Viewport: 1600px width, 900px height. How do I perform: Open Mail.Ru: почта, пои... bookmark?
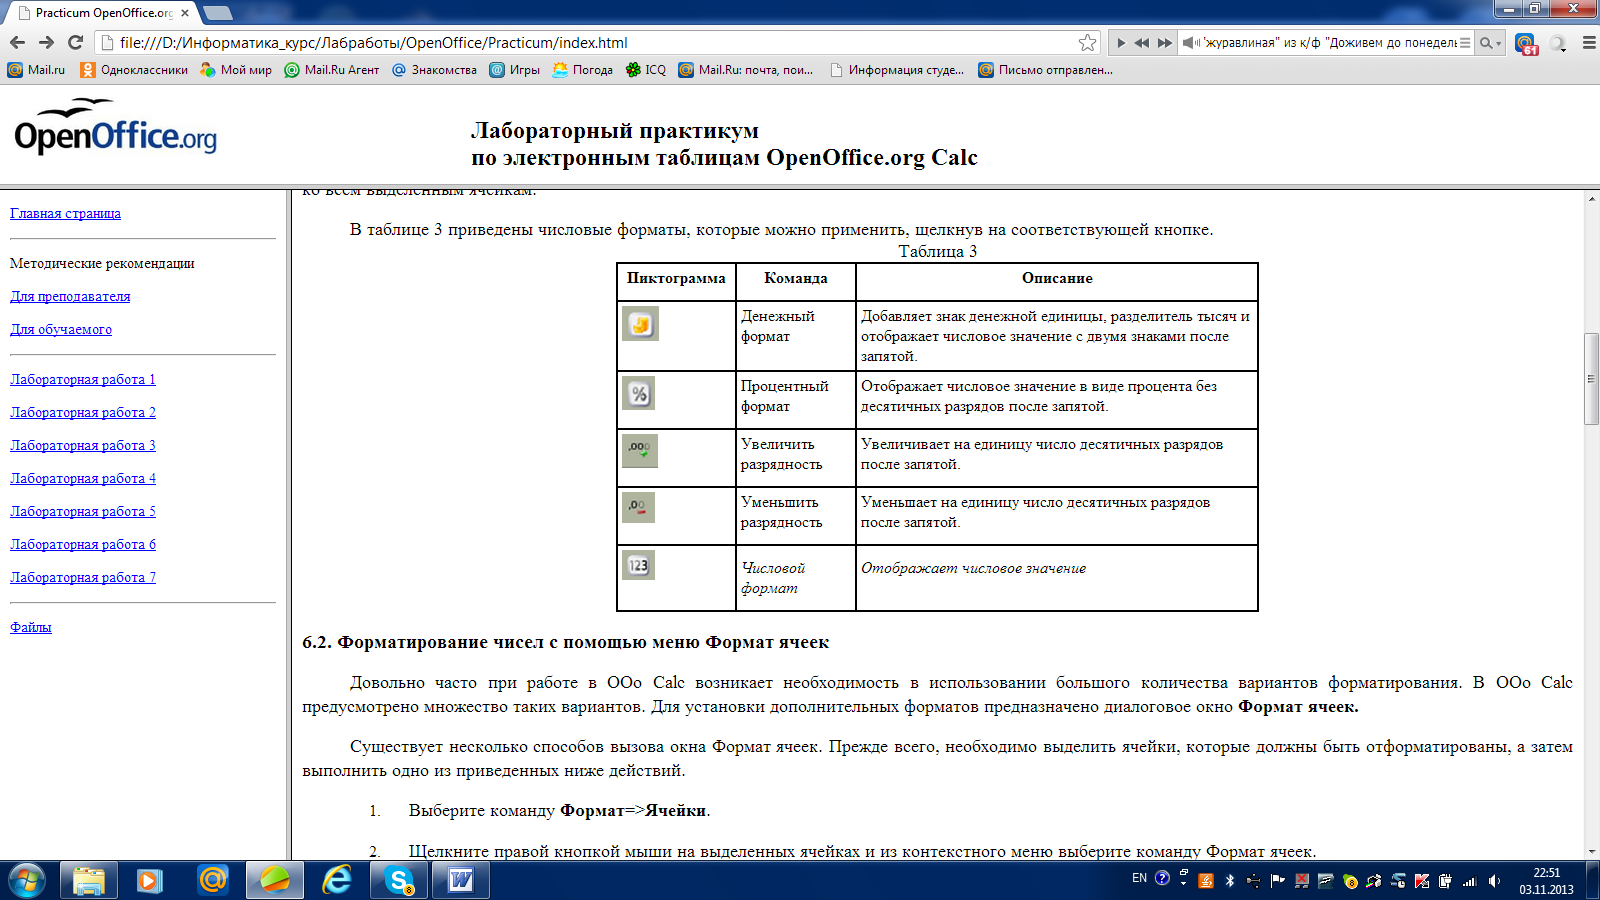(746, 70)
